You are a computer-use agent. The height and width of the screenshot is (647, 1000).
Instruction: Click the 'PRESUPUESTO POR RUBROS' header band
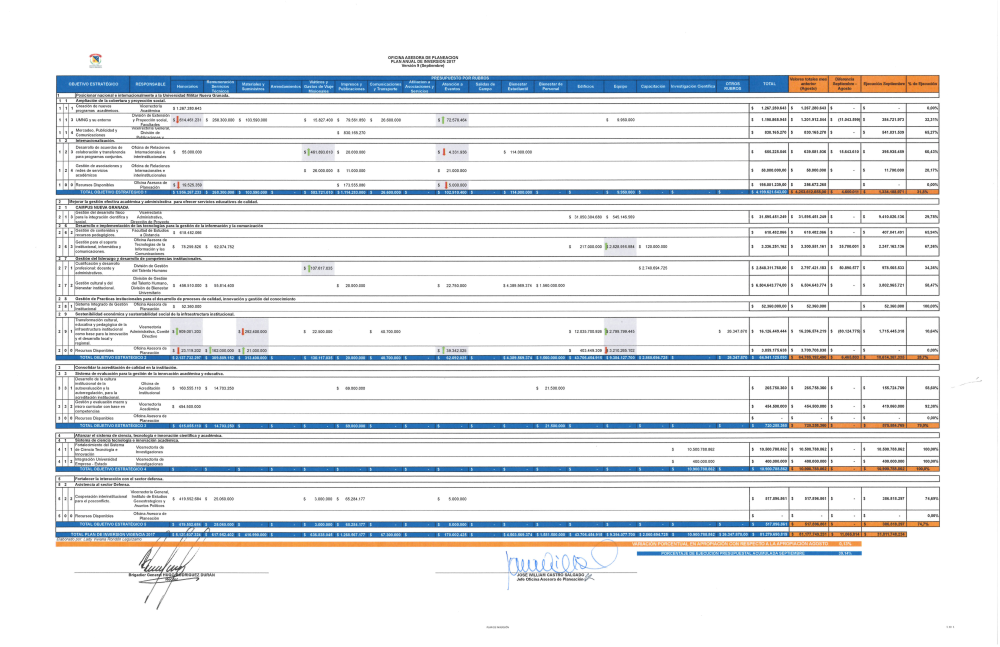tap(460, 78)
